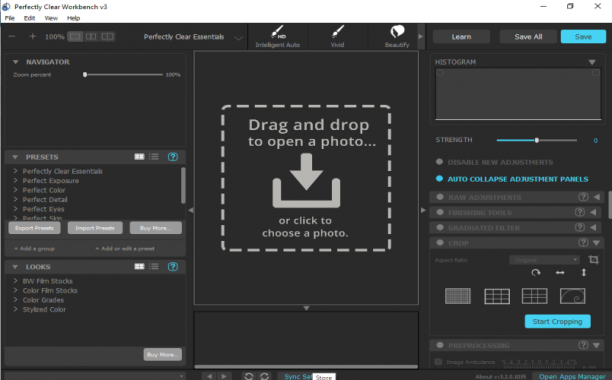Switch Looks panel to list view
612x380 pixels.
pyautogui.click(x=154, y=266)
